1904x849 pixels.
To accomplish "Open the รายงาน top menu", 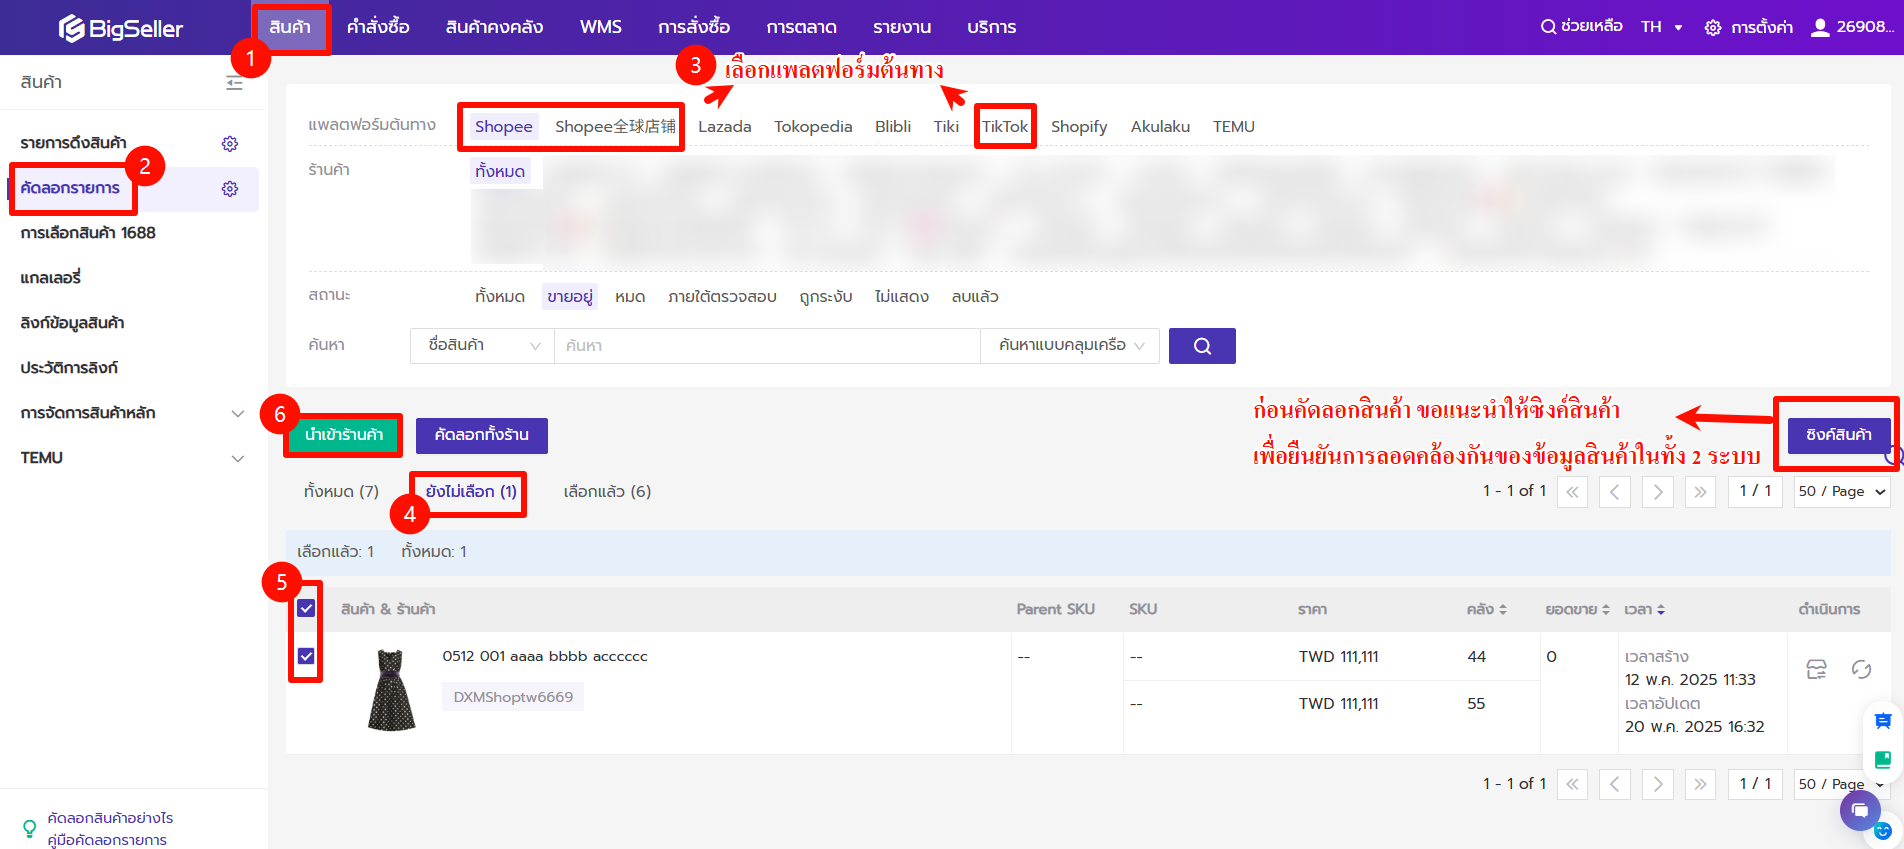I will (x=902, y=27).
